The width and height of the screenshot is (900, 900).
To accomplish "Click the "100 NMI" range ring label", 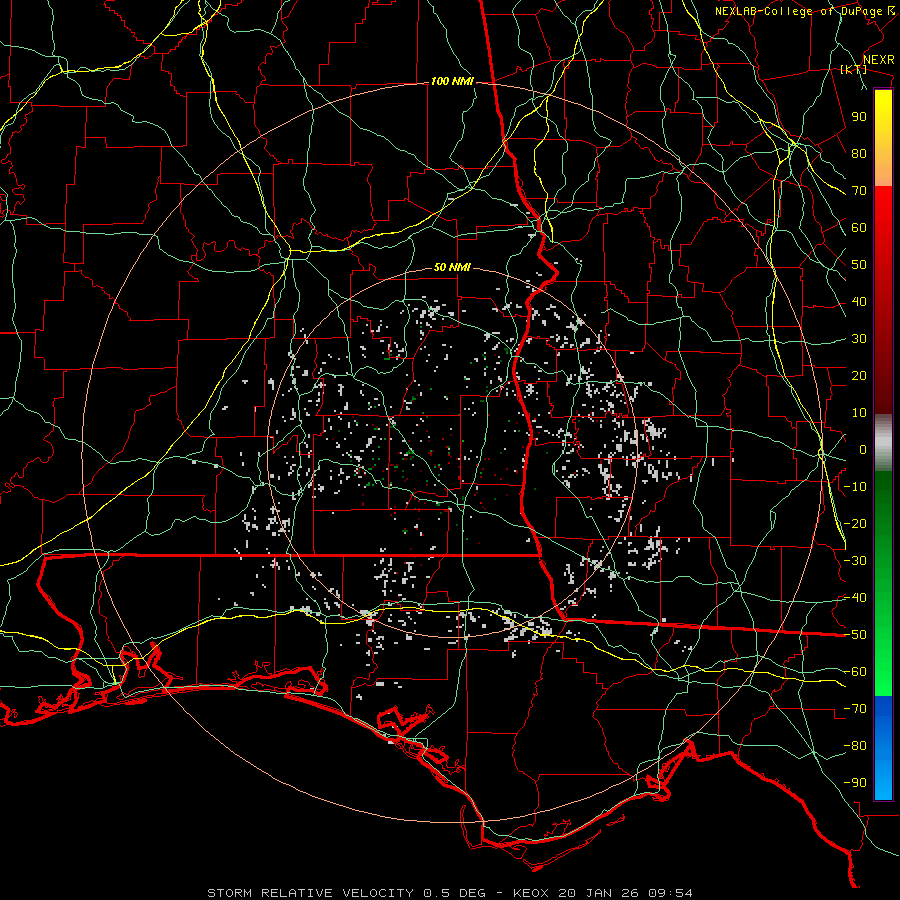I will [x=452, y=82].
